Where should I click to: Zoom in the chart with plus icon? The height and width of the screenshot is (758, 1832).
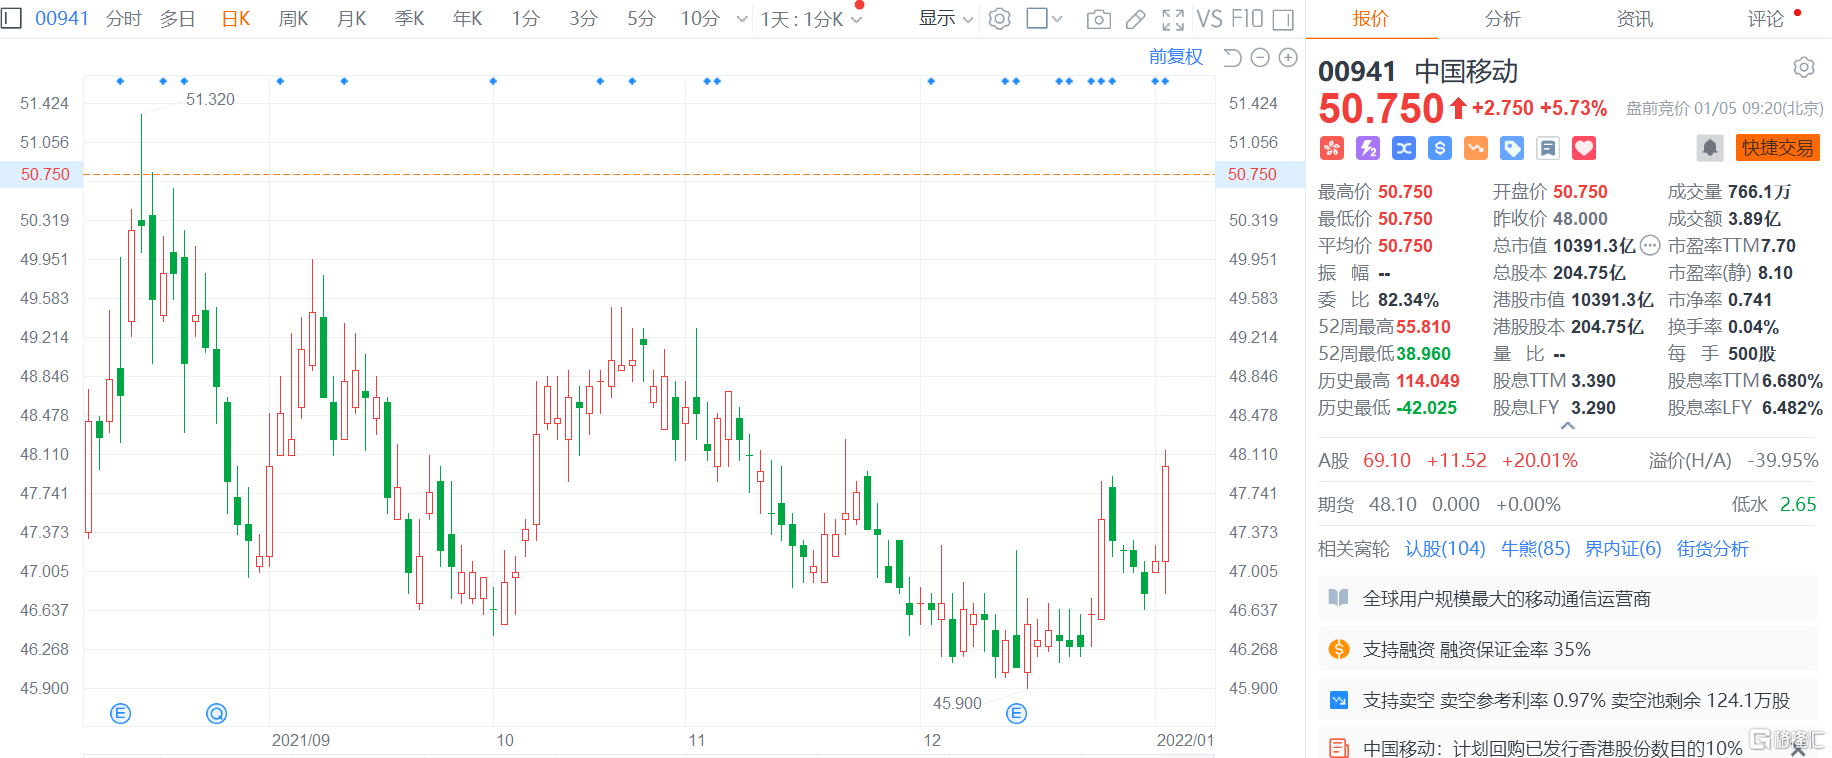1288,58
